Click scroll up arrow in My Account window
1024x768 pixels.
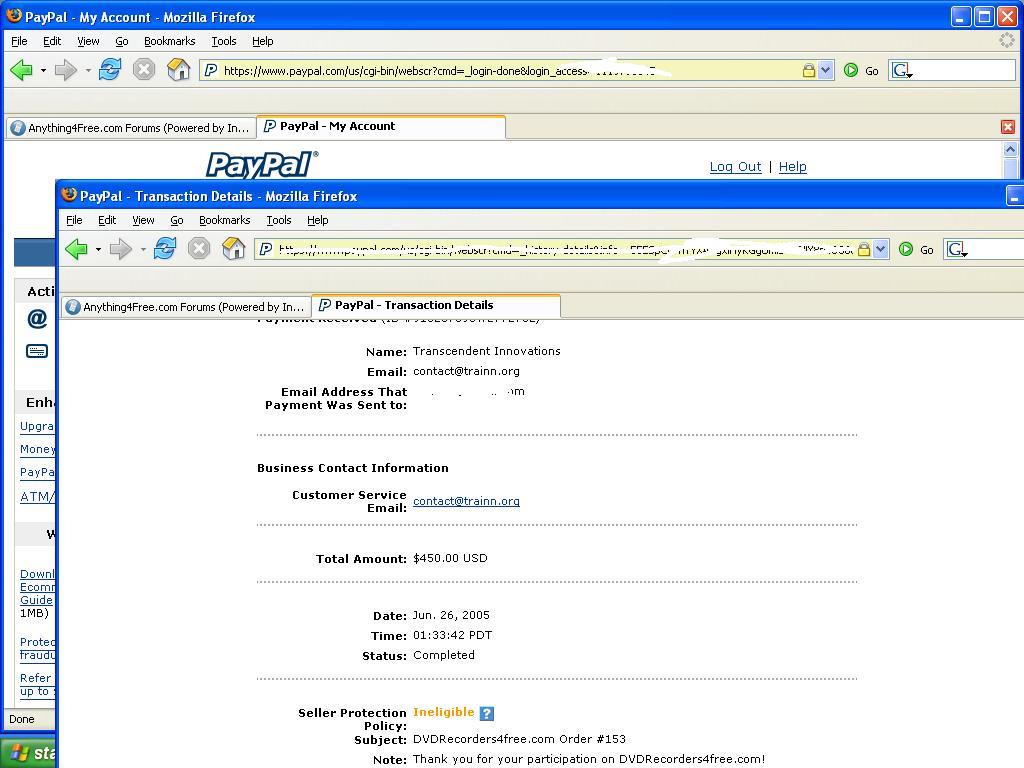point(1010,150)
